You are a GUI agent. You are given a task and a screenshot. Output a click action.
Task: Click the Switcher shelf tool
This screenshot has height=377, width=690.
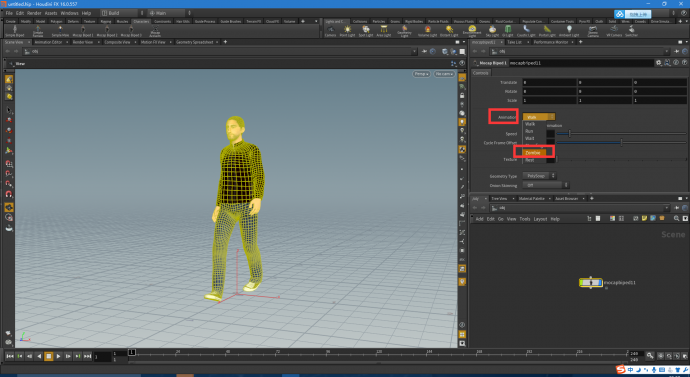click(631, 31)
